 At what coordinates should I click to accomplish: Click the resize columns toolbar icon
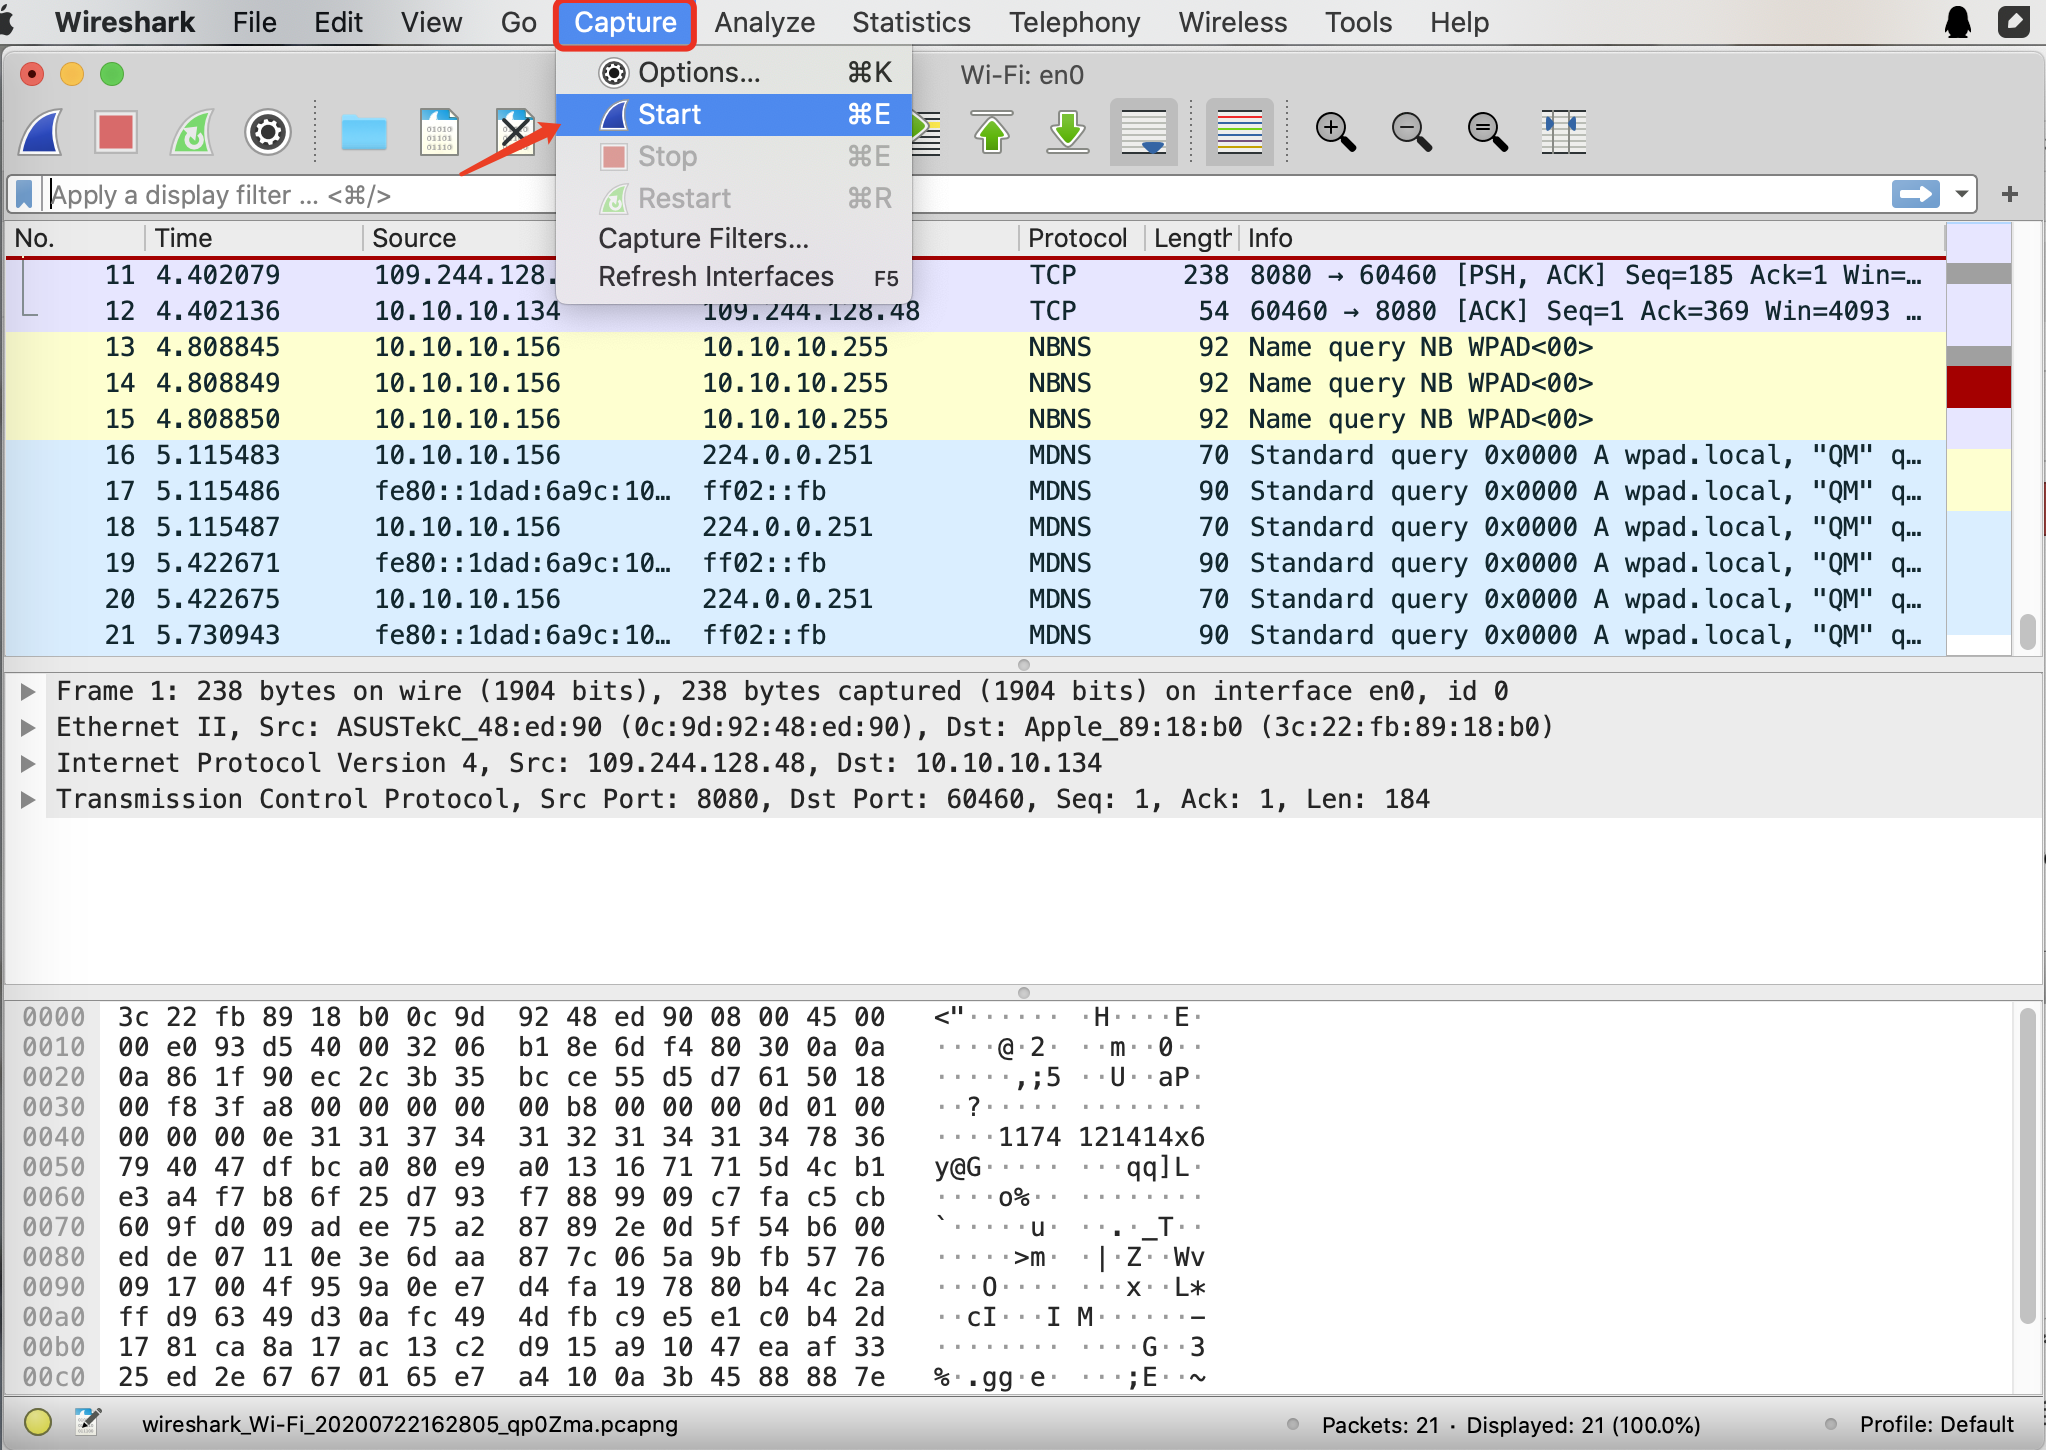click(x=1563, y=132)
